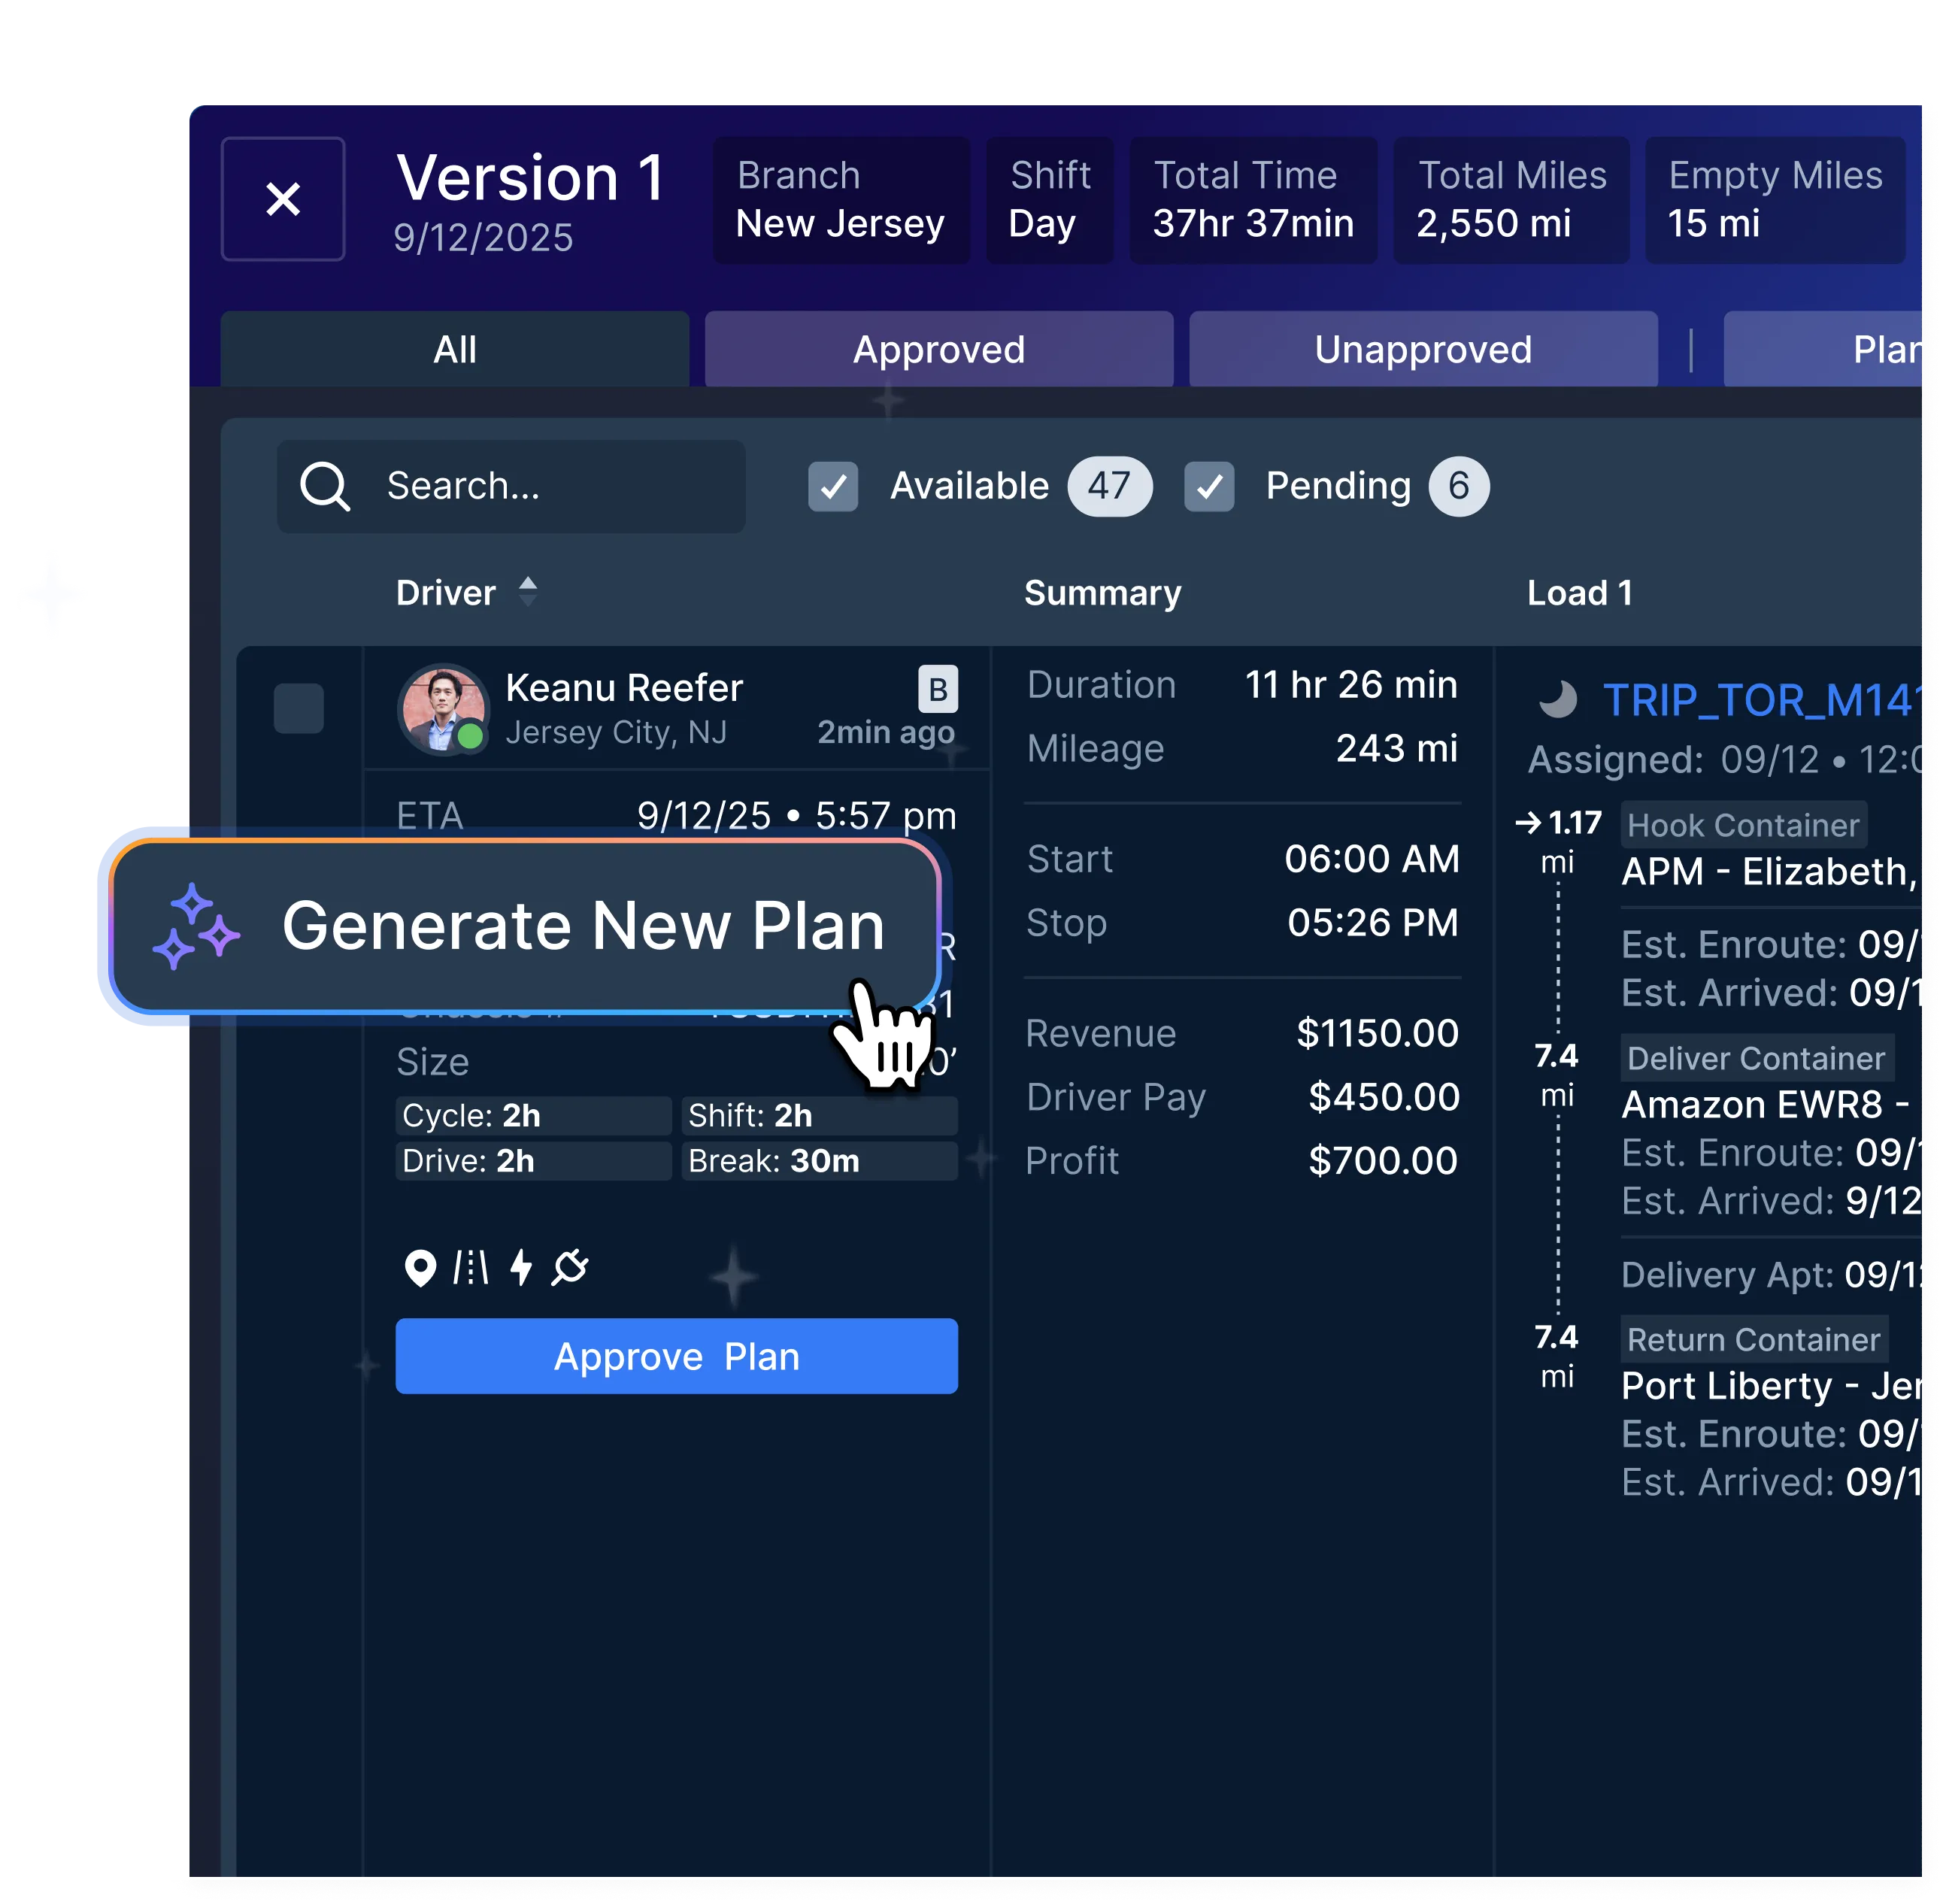Uncheck the Available checkbox
Screen dimensions: 1943x1904
coord(833,487)
